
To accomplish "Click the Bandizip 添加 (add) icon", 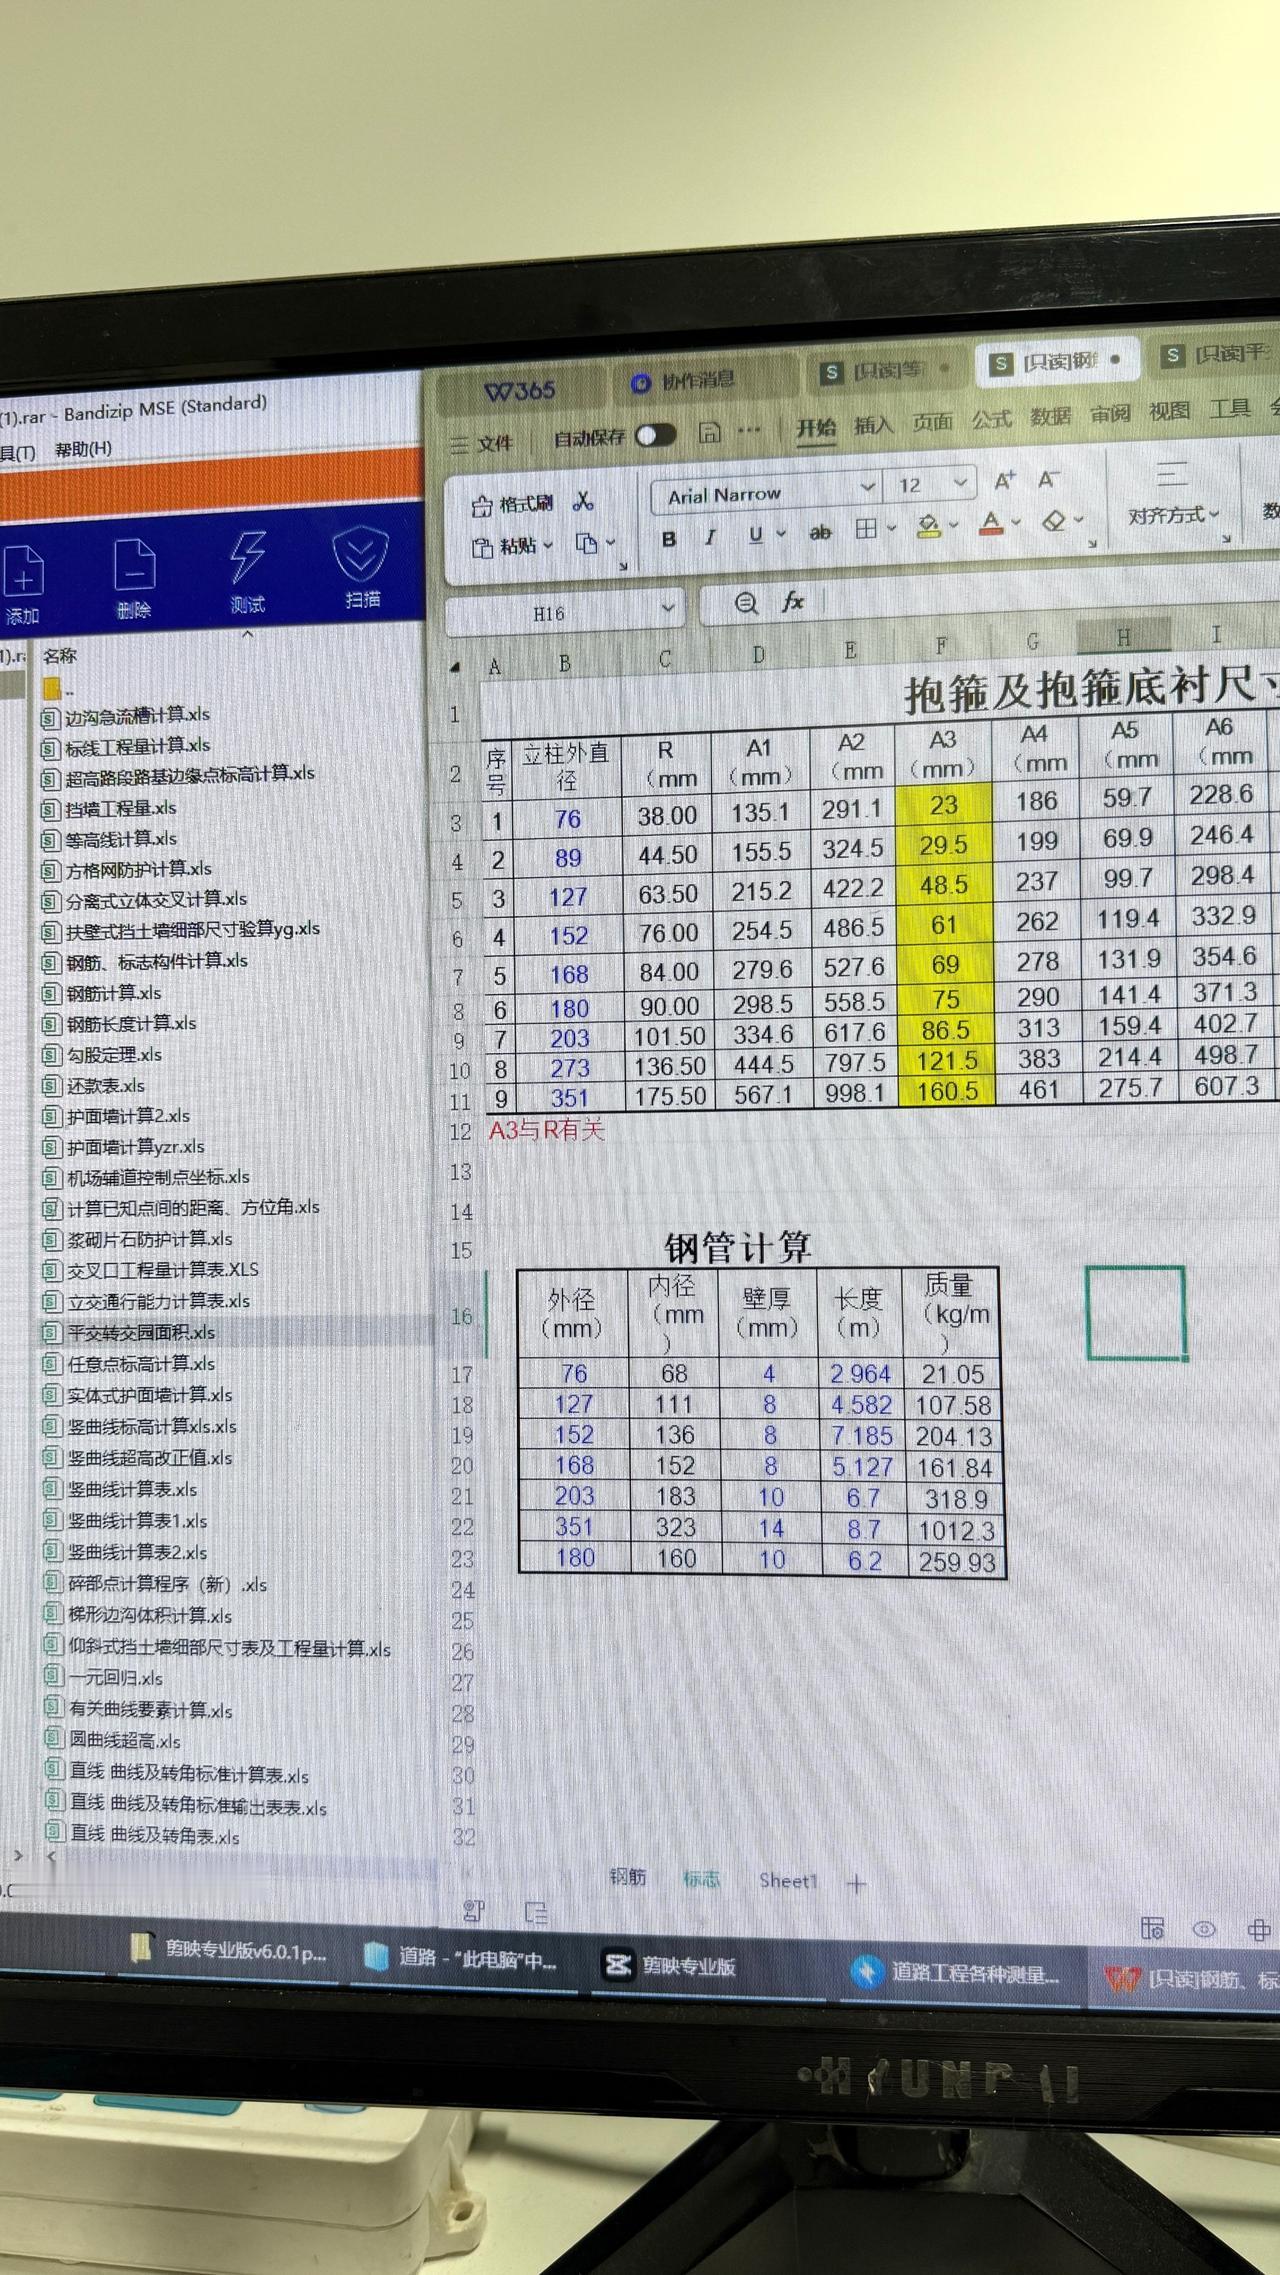I will coord(23,572).
